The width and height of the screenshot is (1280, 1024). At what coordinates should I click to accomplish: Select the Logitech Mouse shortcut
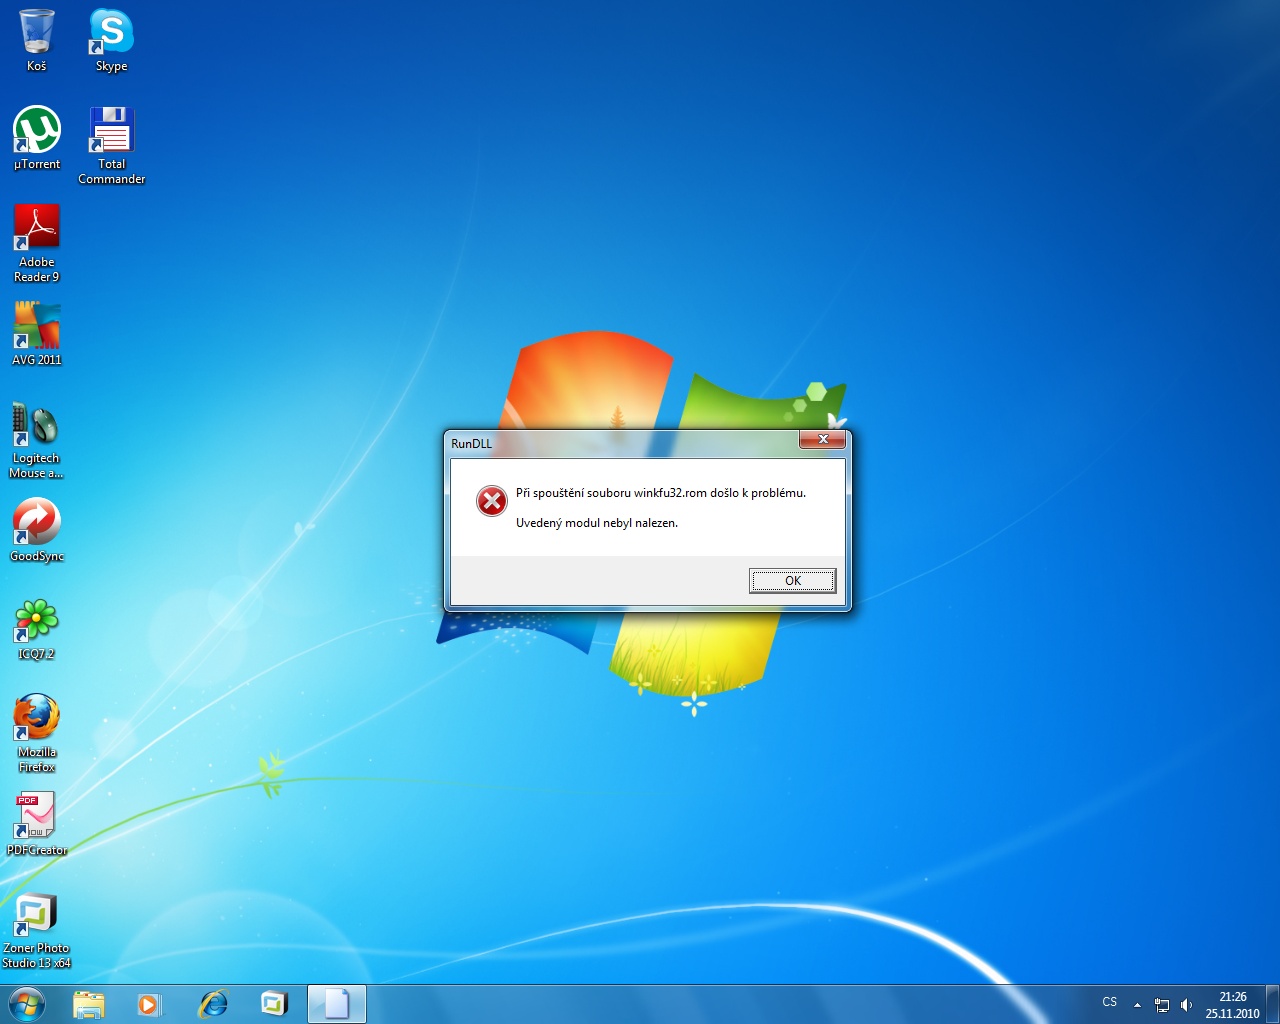[x=36, y=425]
